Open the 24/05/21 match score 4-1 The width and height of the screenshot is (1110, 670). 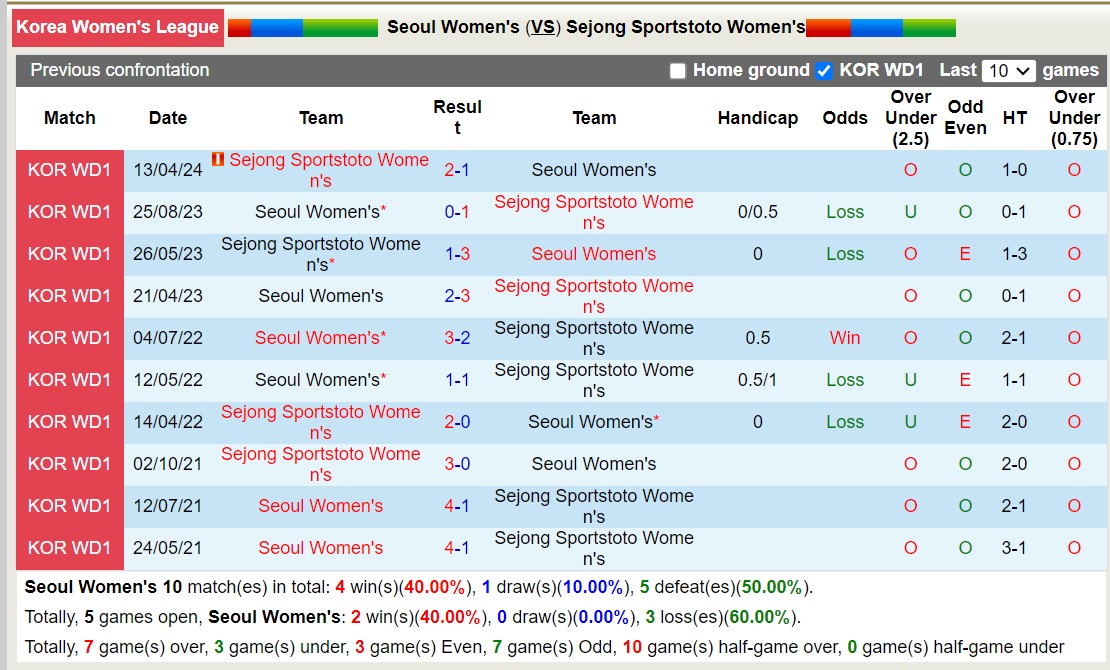(x=457, y=548)
